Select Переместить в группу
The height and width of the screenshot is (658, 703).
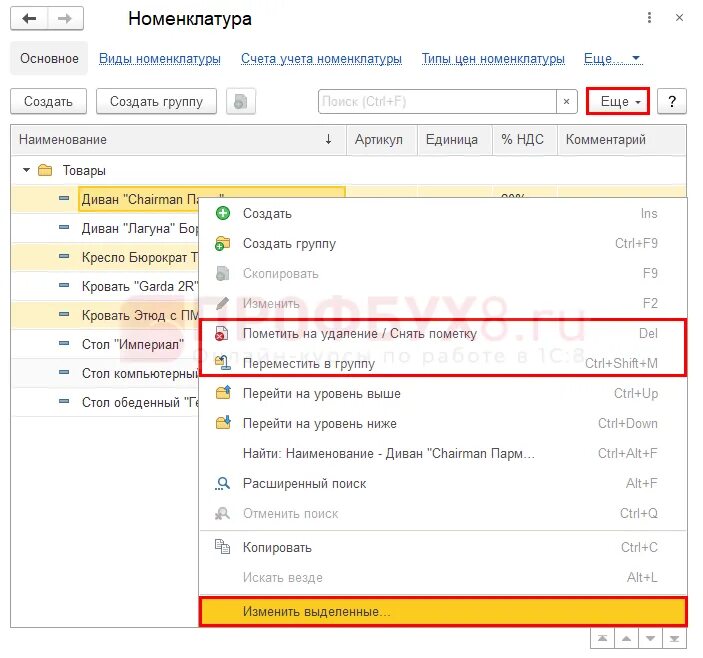tap(443, 363)
